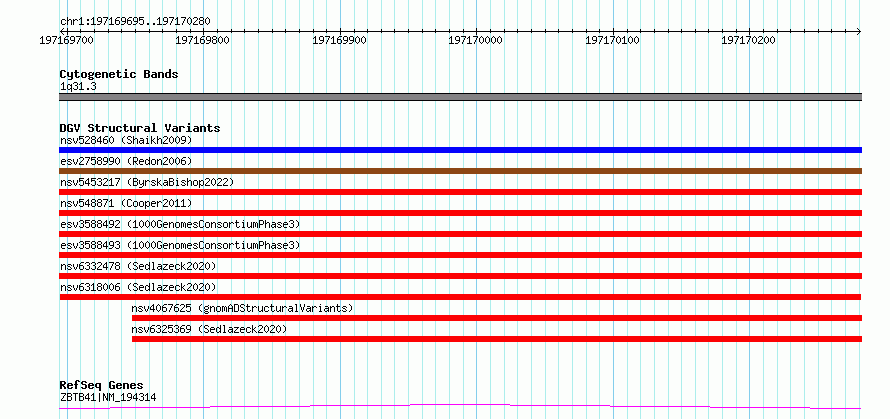Screen dimensions: 890x419
Task: Click the 1q31.3 band label
Action: click(x=77, y=87)
